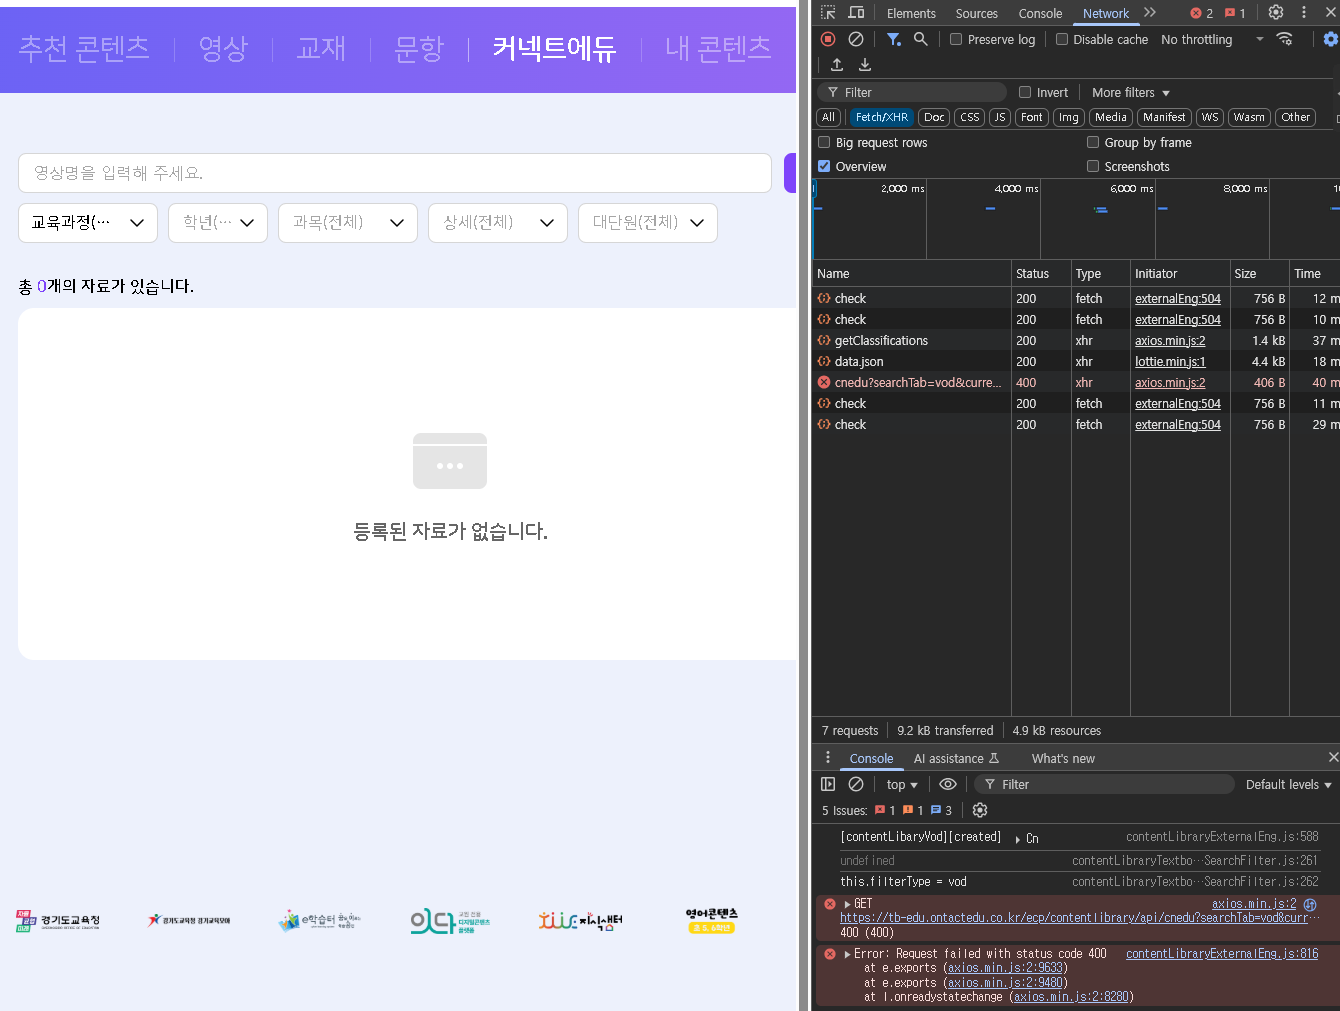Open the network search magnifier
The image size is (1340, 1011).
[x=920, y=39]
